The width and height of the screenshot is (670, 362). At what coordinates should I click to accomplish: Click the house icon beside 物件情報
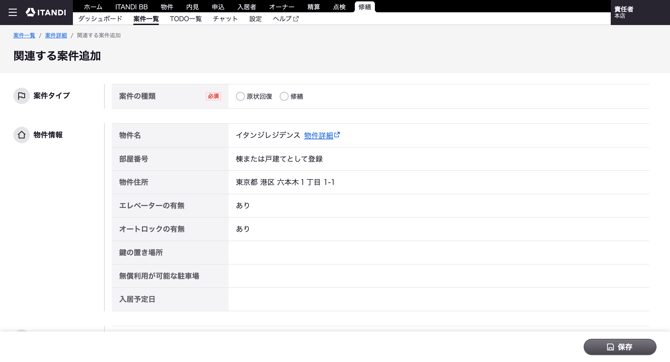[21, 135]
